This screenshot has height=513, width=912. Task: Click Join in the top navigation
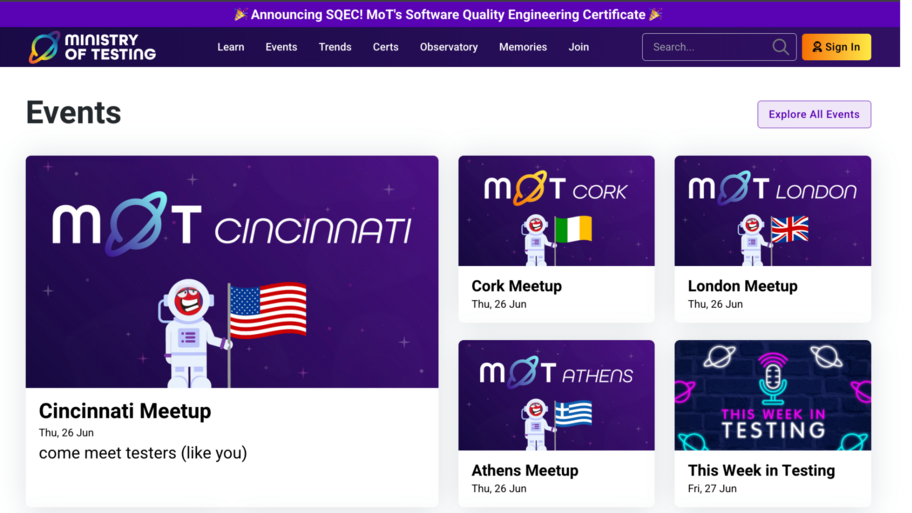579,47
